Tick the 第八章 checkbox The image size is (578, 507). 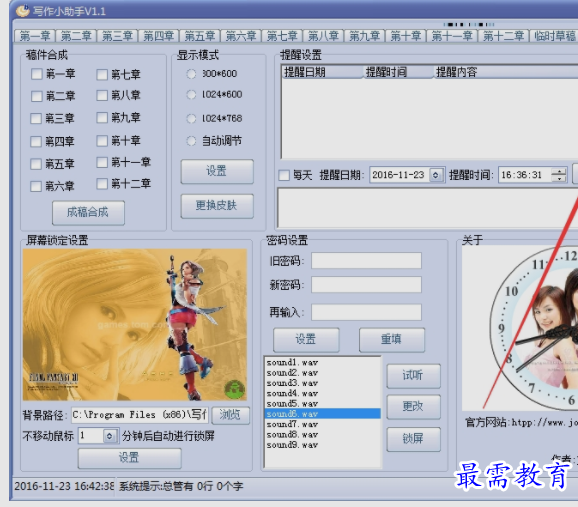[102, 96]
